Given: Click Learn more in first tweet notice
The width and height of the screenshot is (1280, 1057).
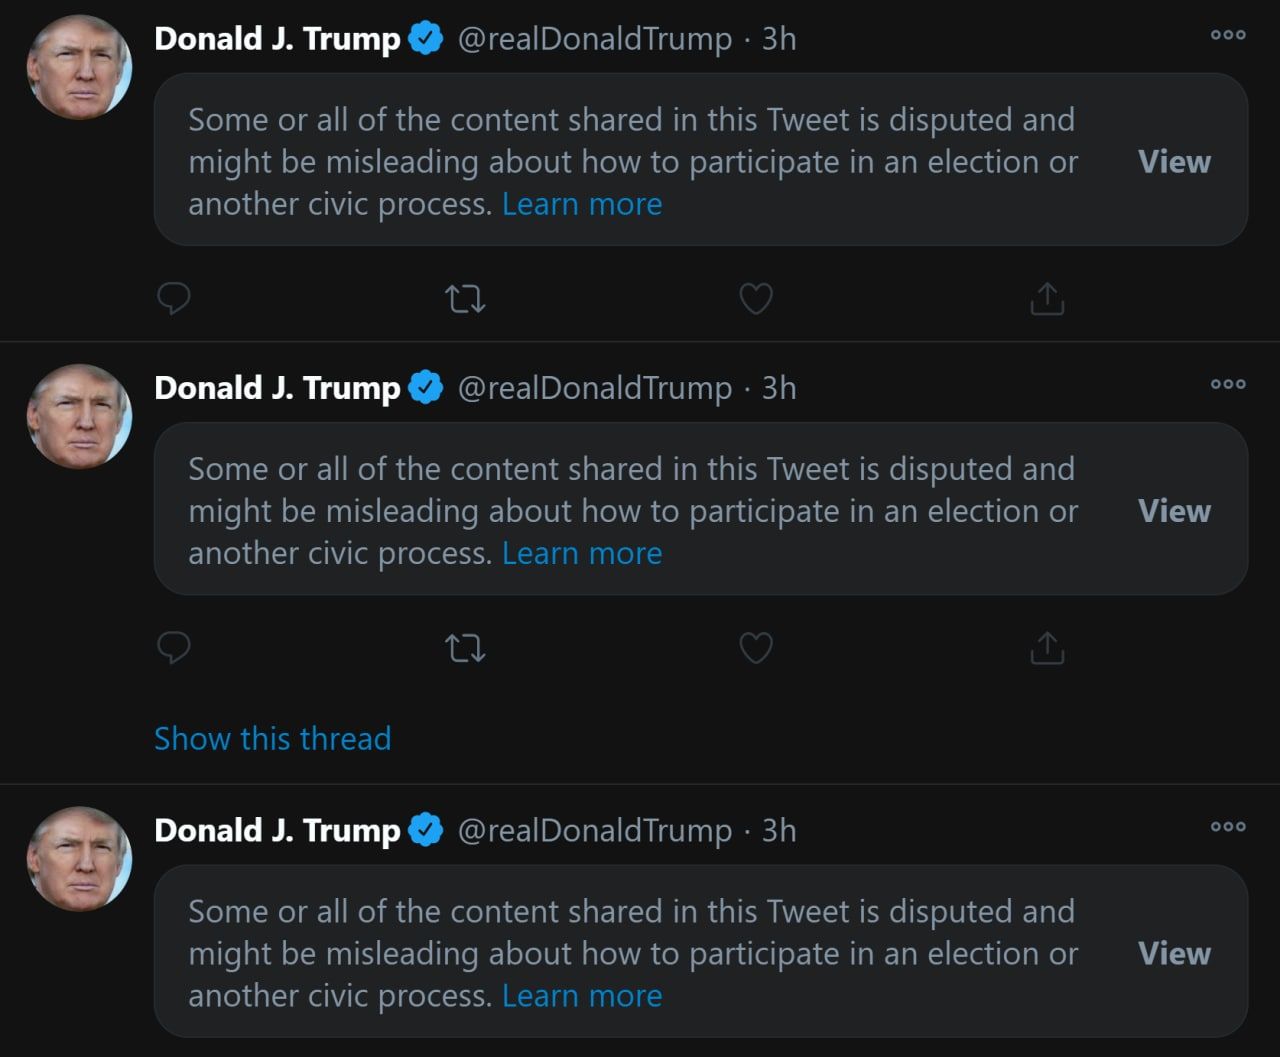Looking at the screenshot, I should click(582, 204).
